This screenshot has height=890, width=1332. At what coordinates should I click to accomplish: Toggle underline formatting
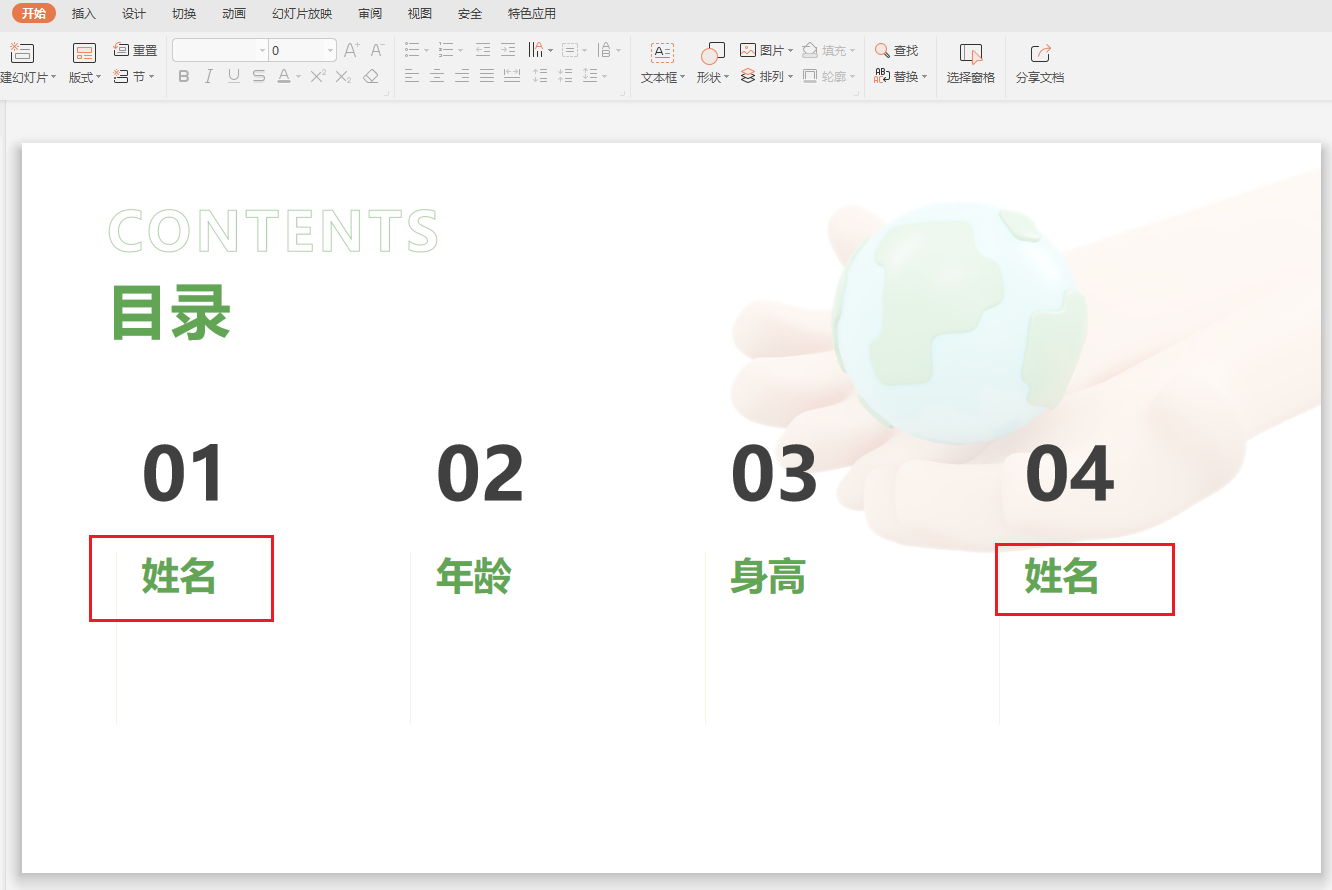click(x=233, y=76)
